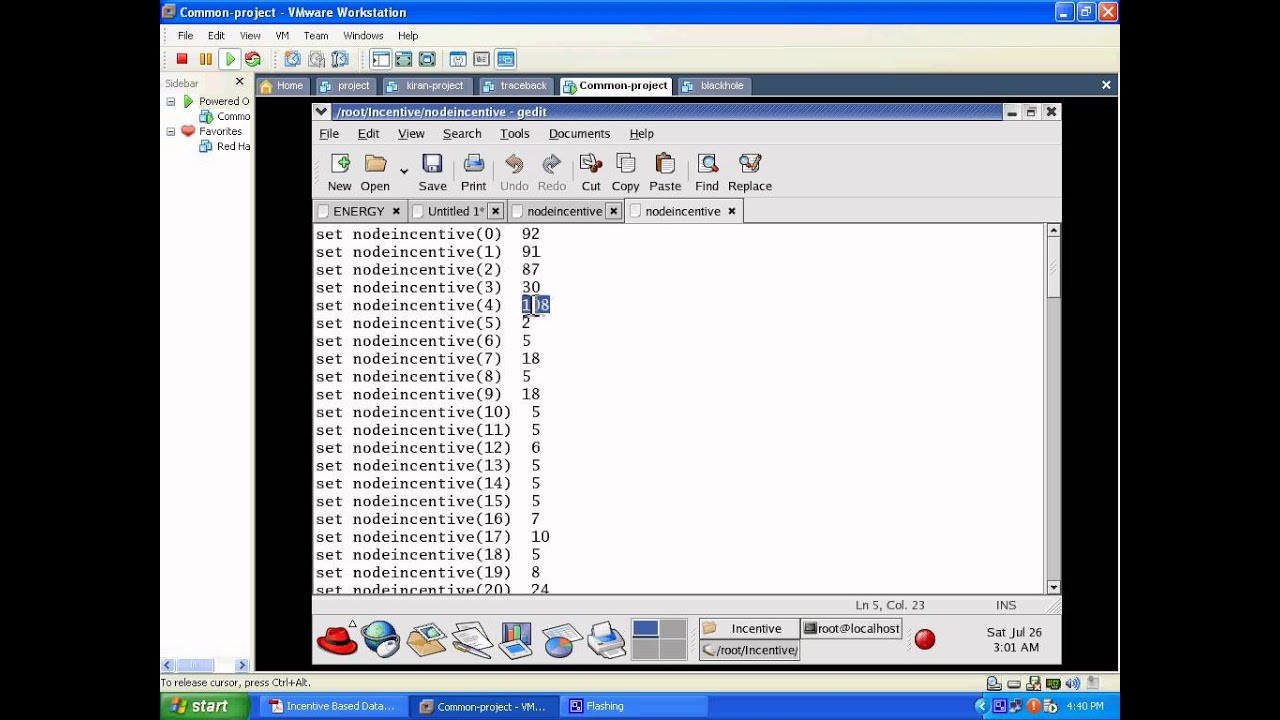Image resolution: width=1280 pixels, height=720 pixels.
Task: Click the gedit vertical scrollbar down arrow
Action: pyautogui.click(x=1053, y=587)
